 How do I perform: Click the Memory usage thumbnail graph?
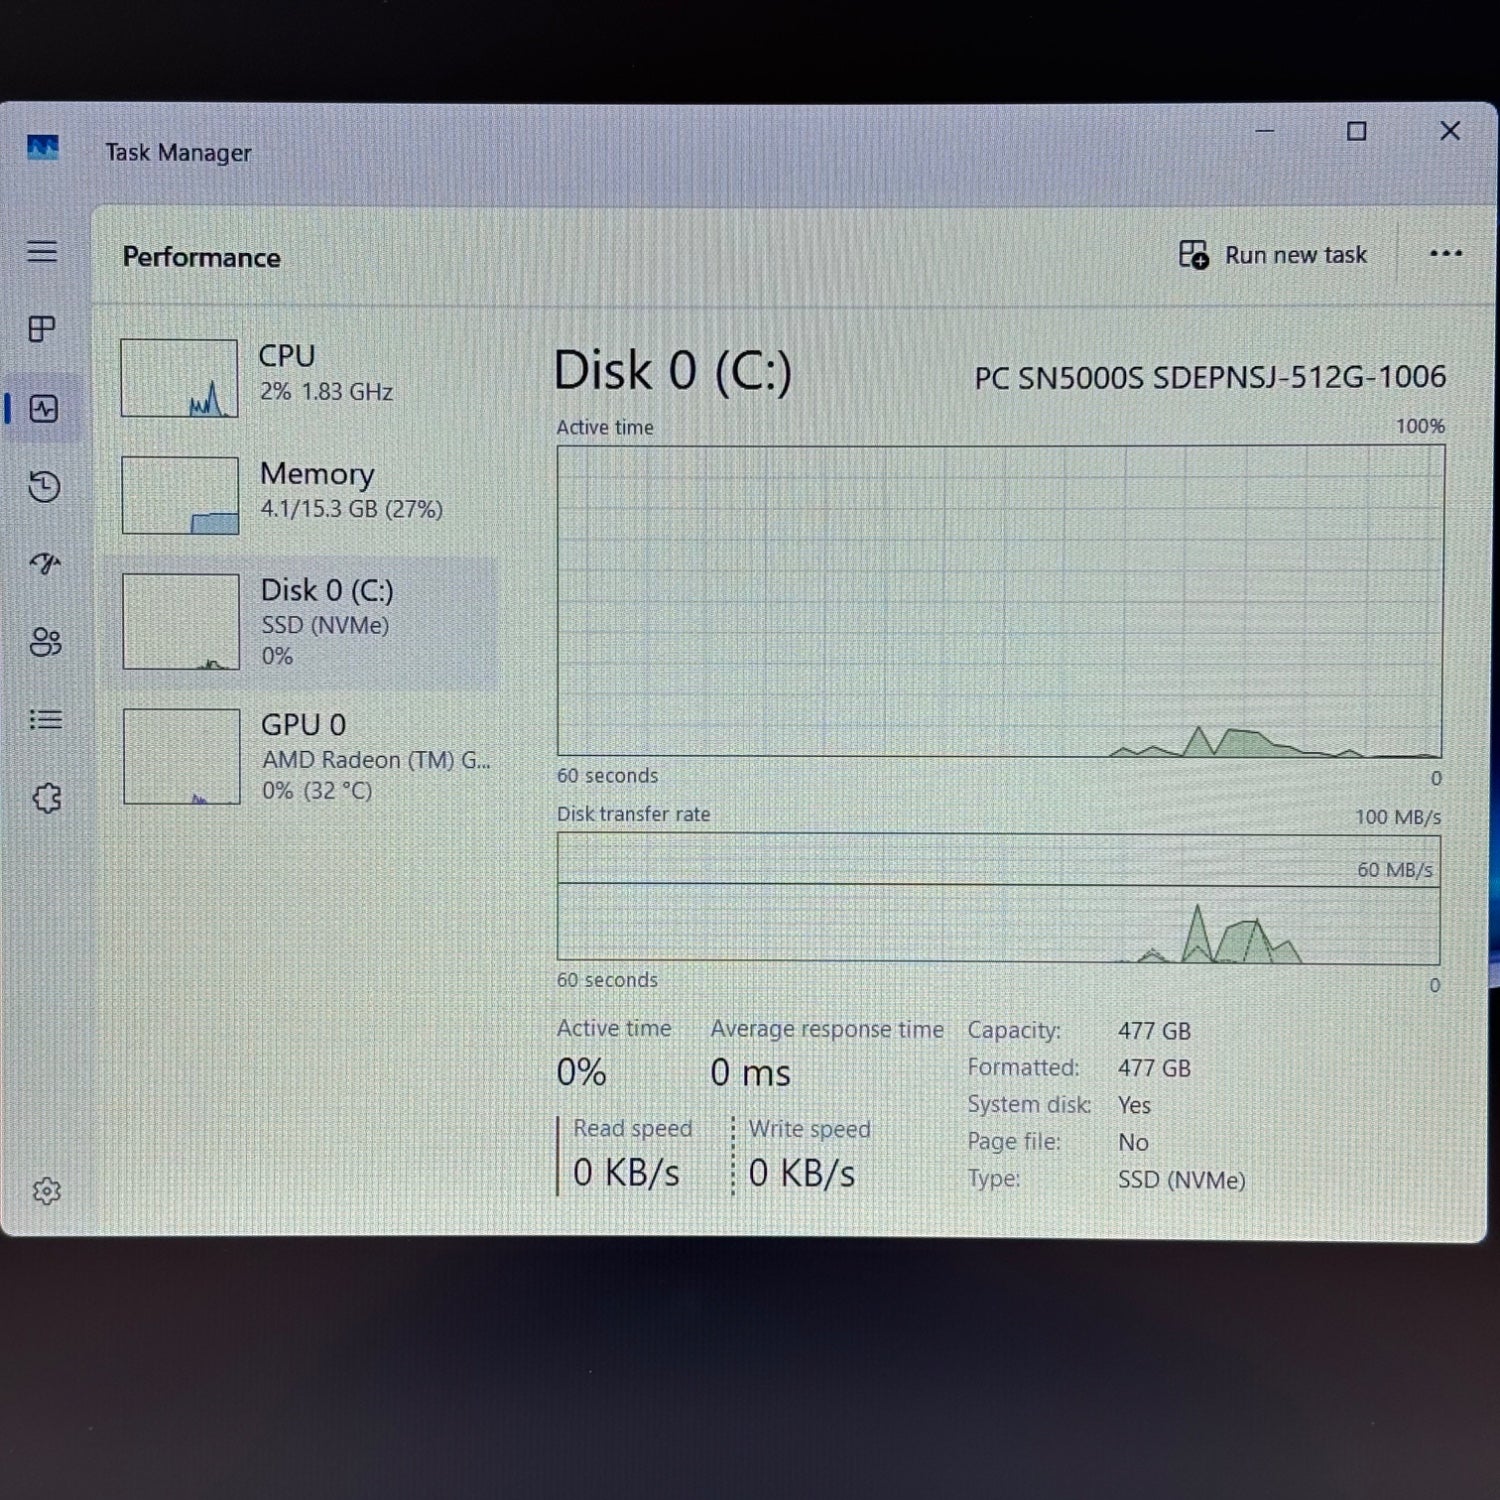point(180,495)
